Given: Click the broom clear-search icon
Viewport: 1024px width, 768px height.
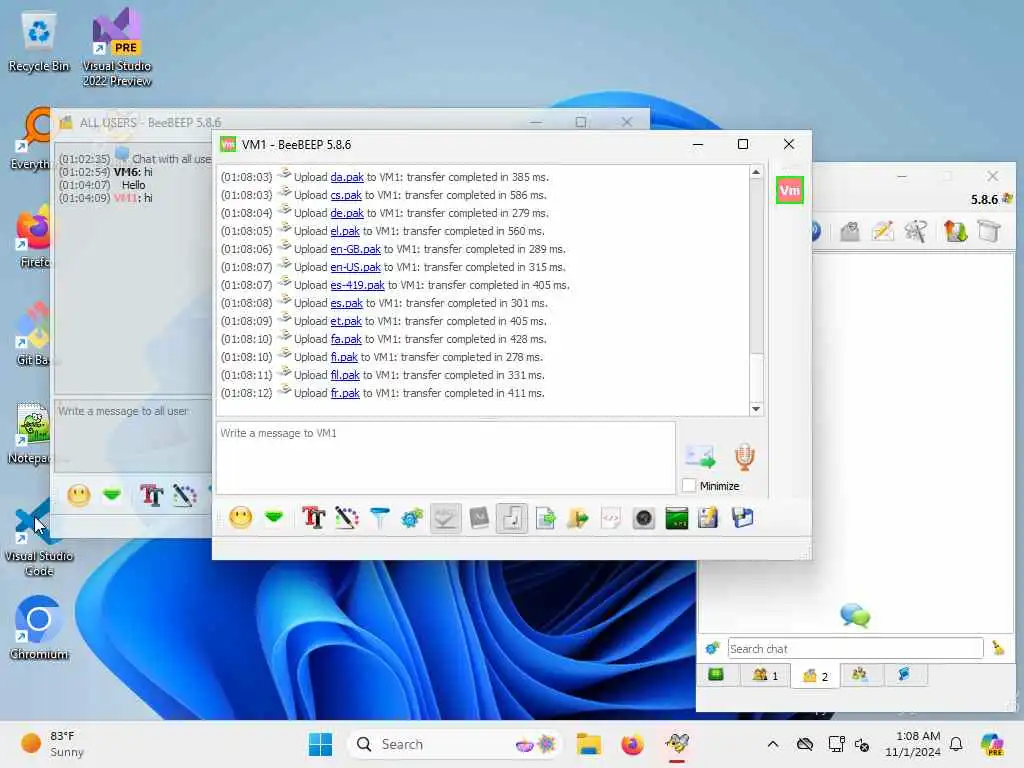Looking at the screenshot, I should (998, 648).
